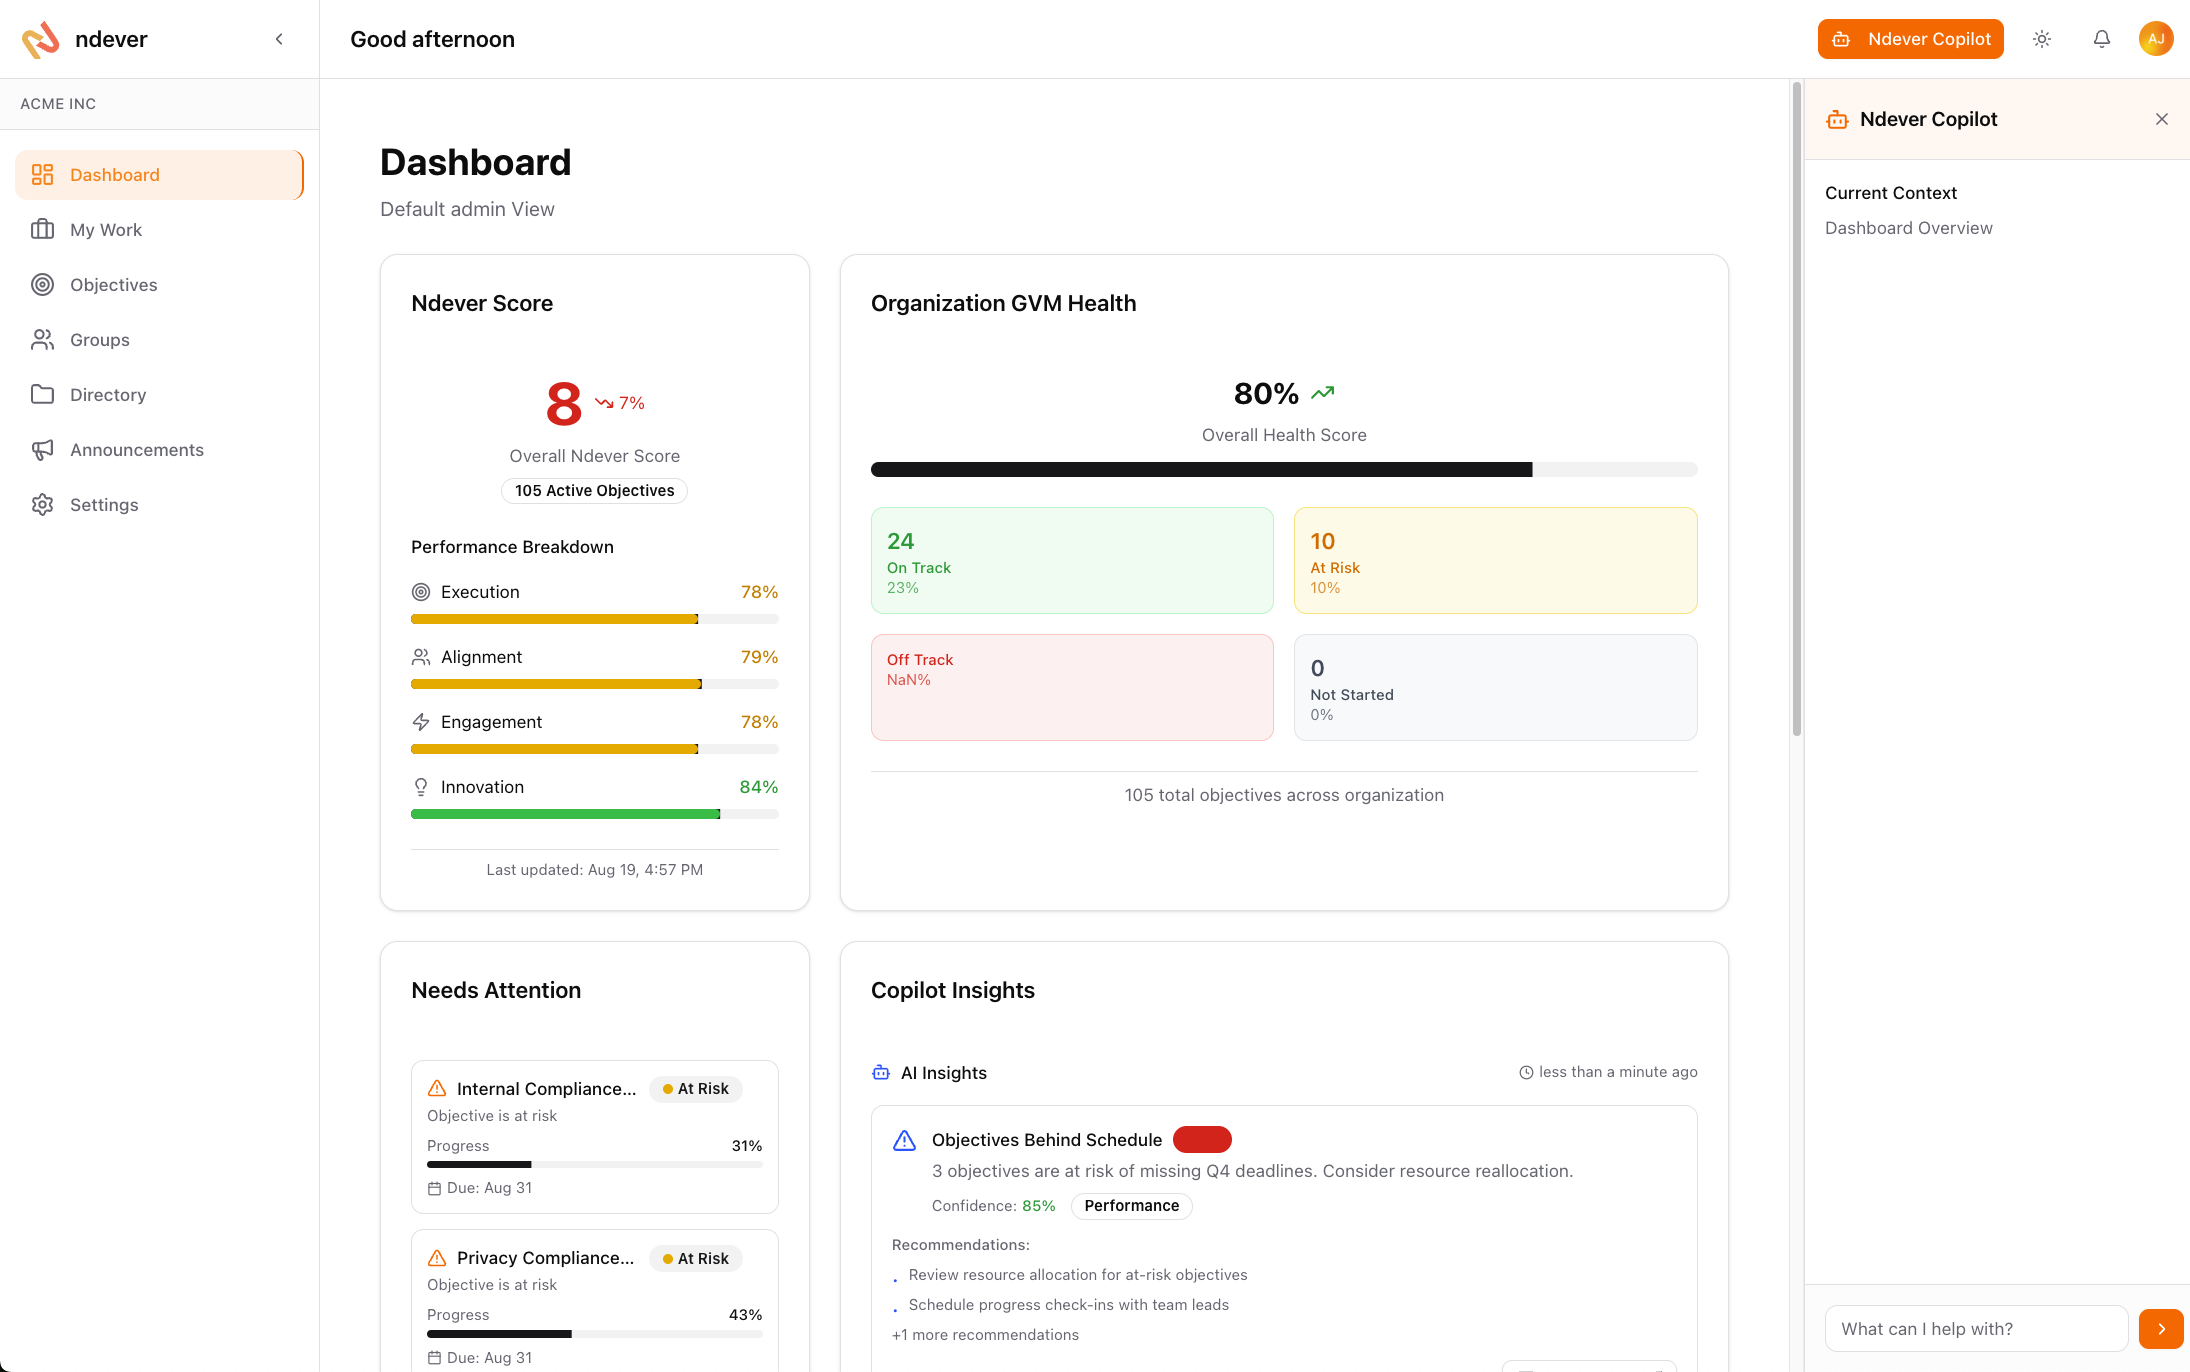This screenshot has height=1372, width=2190.
Task: Click calendar icon beside Due: Aug 31 on Privacy Compliance
Action: [434, 1358]
